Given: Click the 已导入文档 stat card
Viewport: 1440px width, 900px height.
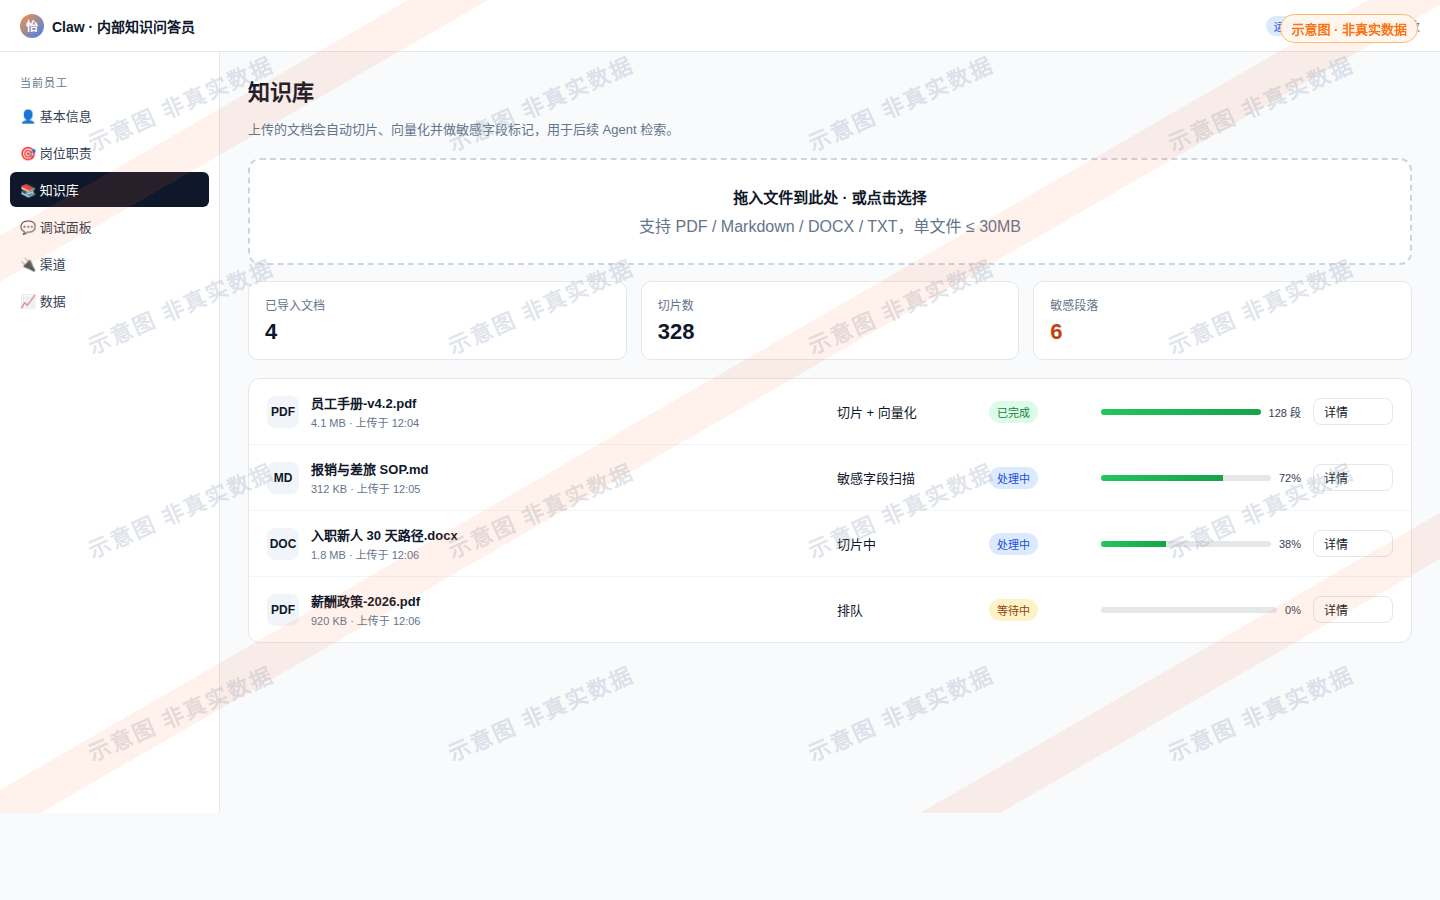Looking at the screenshot, I should tap(437, 320).
